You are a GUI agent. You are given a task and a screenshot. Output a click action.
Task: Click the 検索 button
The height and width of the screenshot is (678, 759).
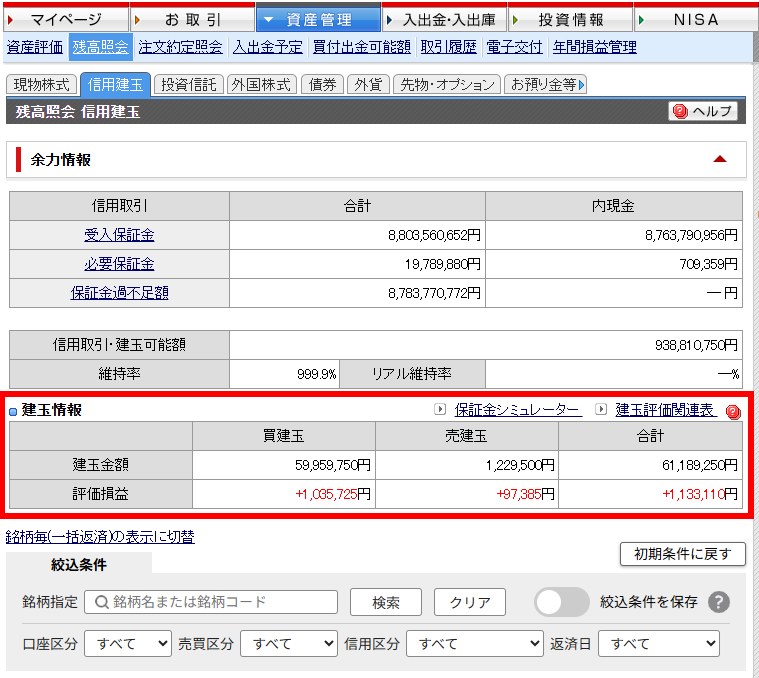click(x=386, y=603)
